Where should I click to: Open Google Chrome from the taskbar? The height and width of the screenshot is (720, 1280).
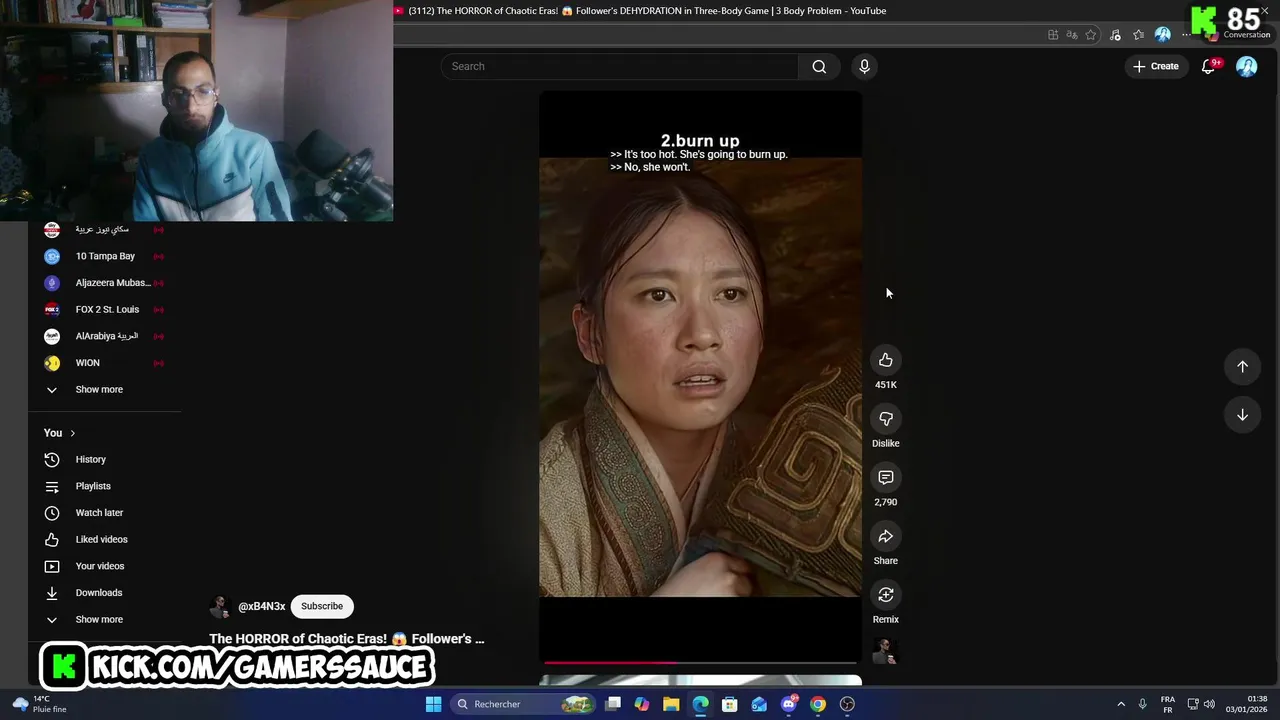coord(818,704)
